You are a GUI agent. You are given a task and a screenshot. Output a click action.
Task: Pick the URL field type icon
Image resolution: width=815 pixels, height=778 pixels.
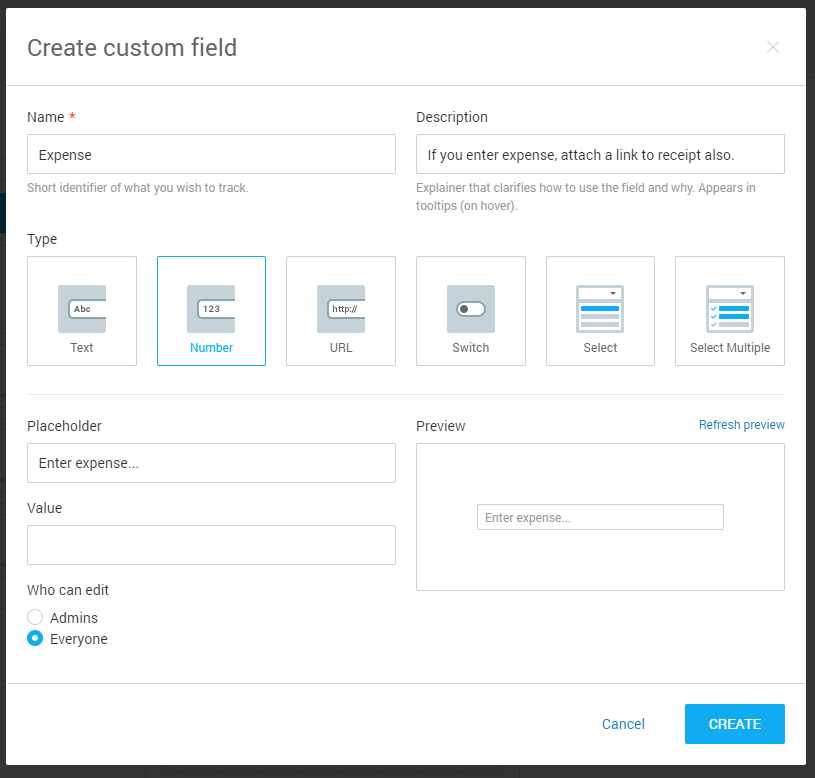(341, 309)
